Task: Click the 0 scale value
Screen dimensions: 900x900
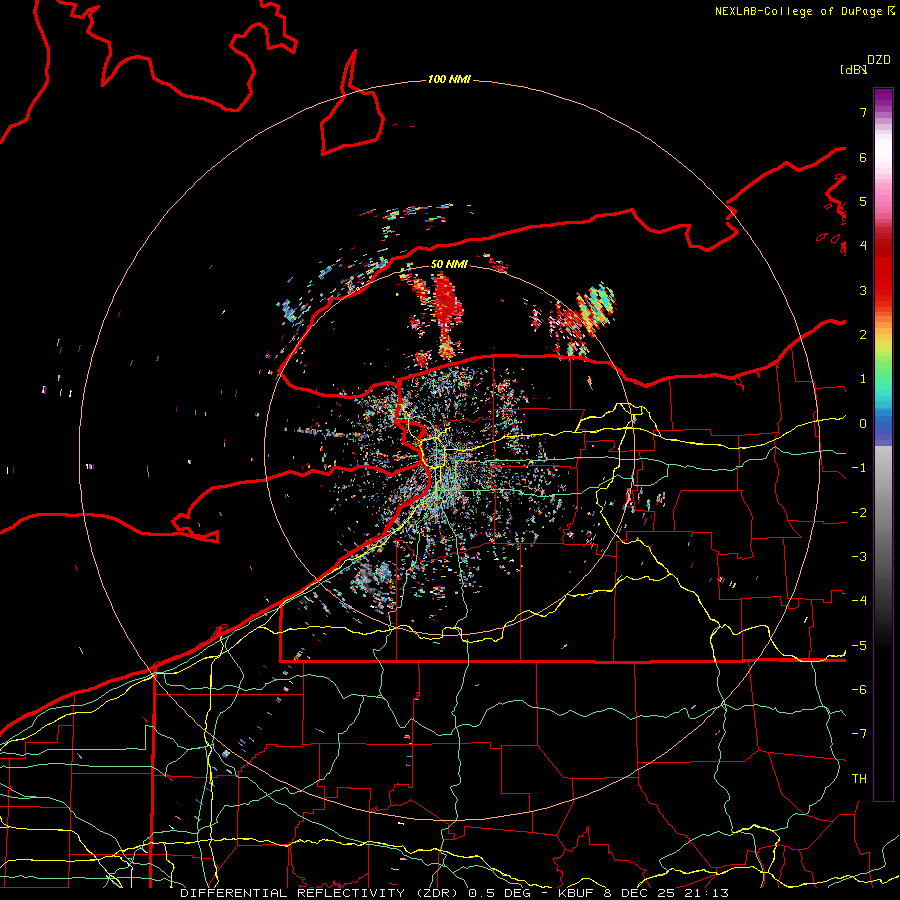Action: tap(863, 424)
